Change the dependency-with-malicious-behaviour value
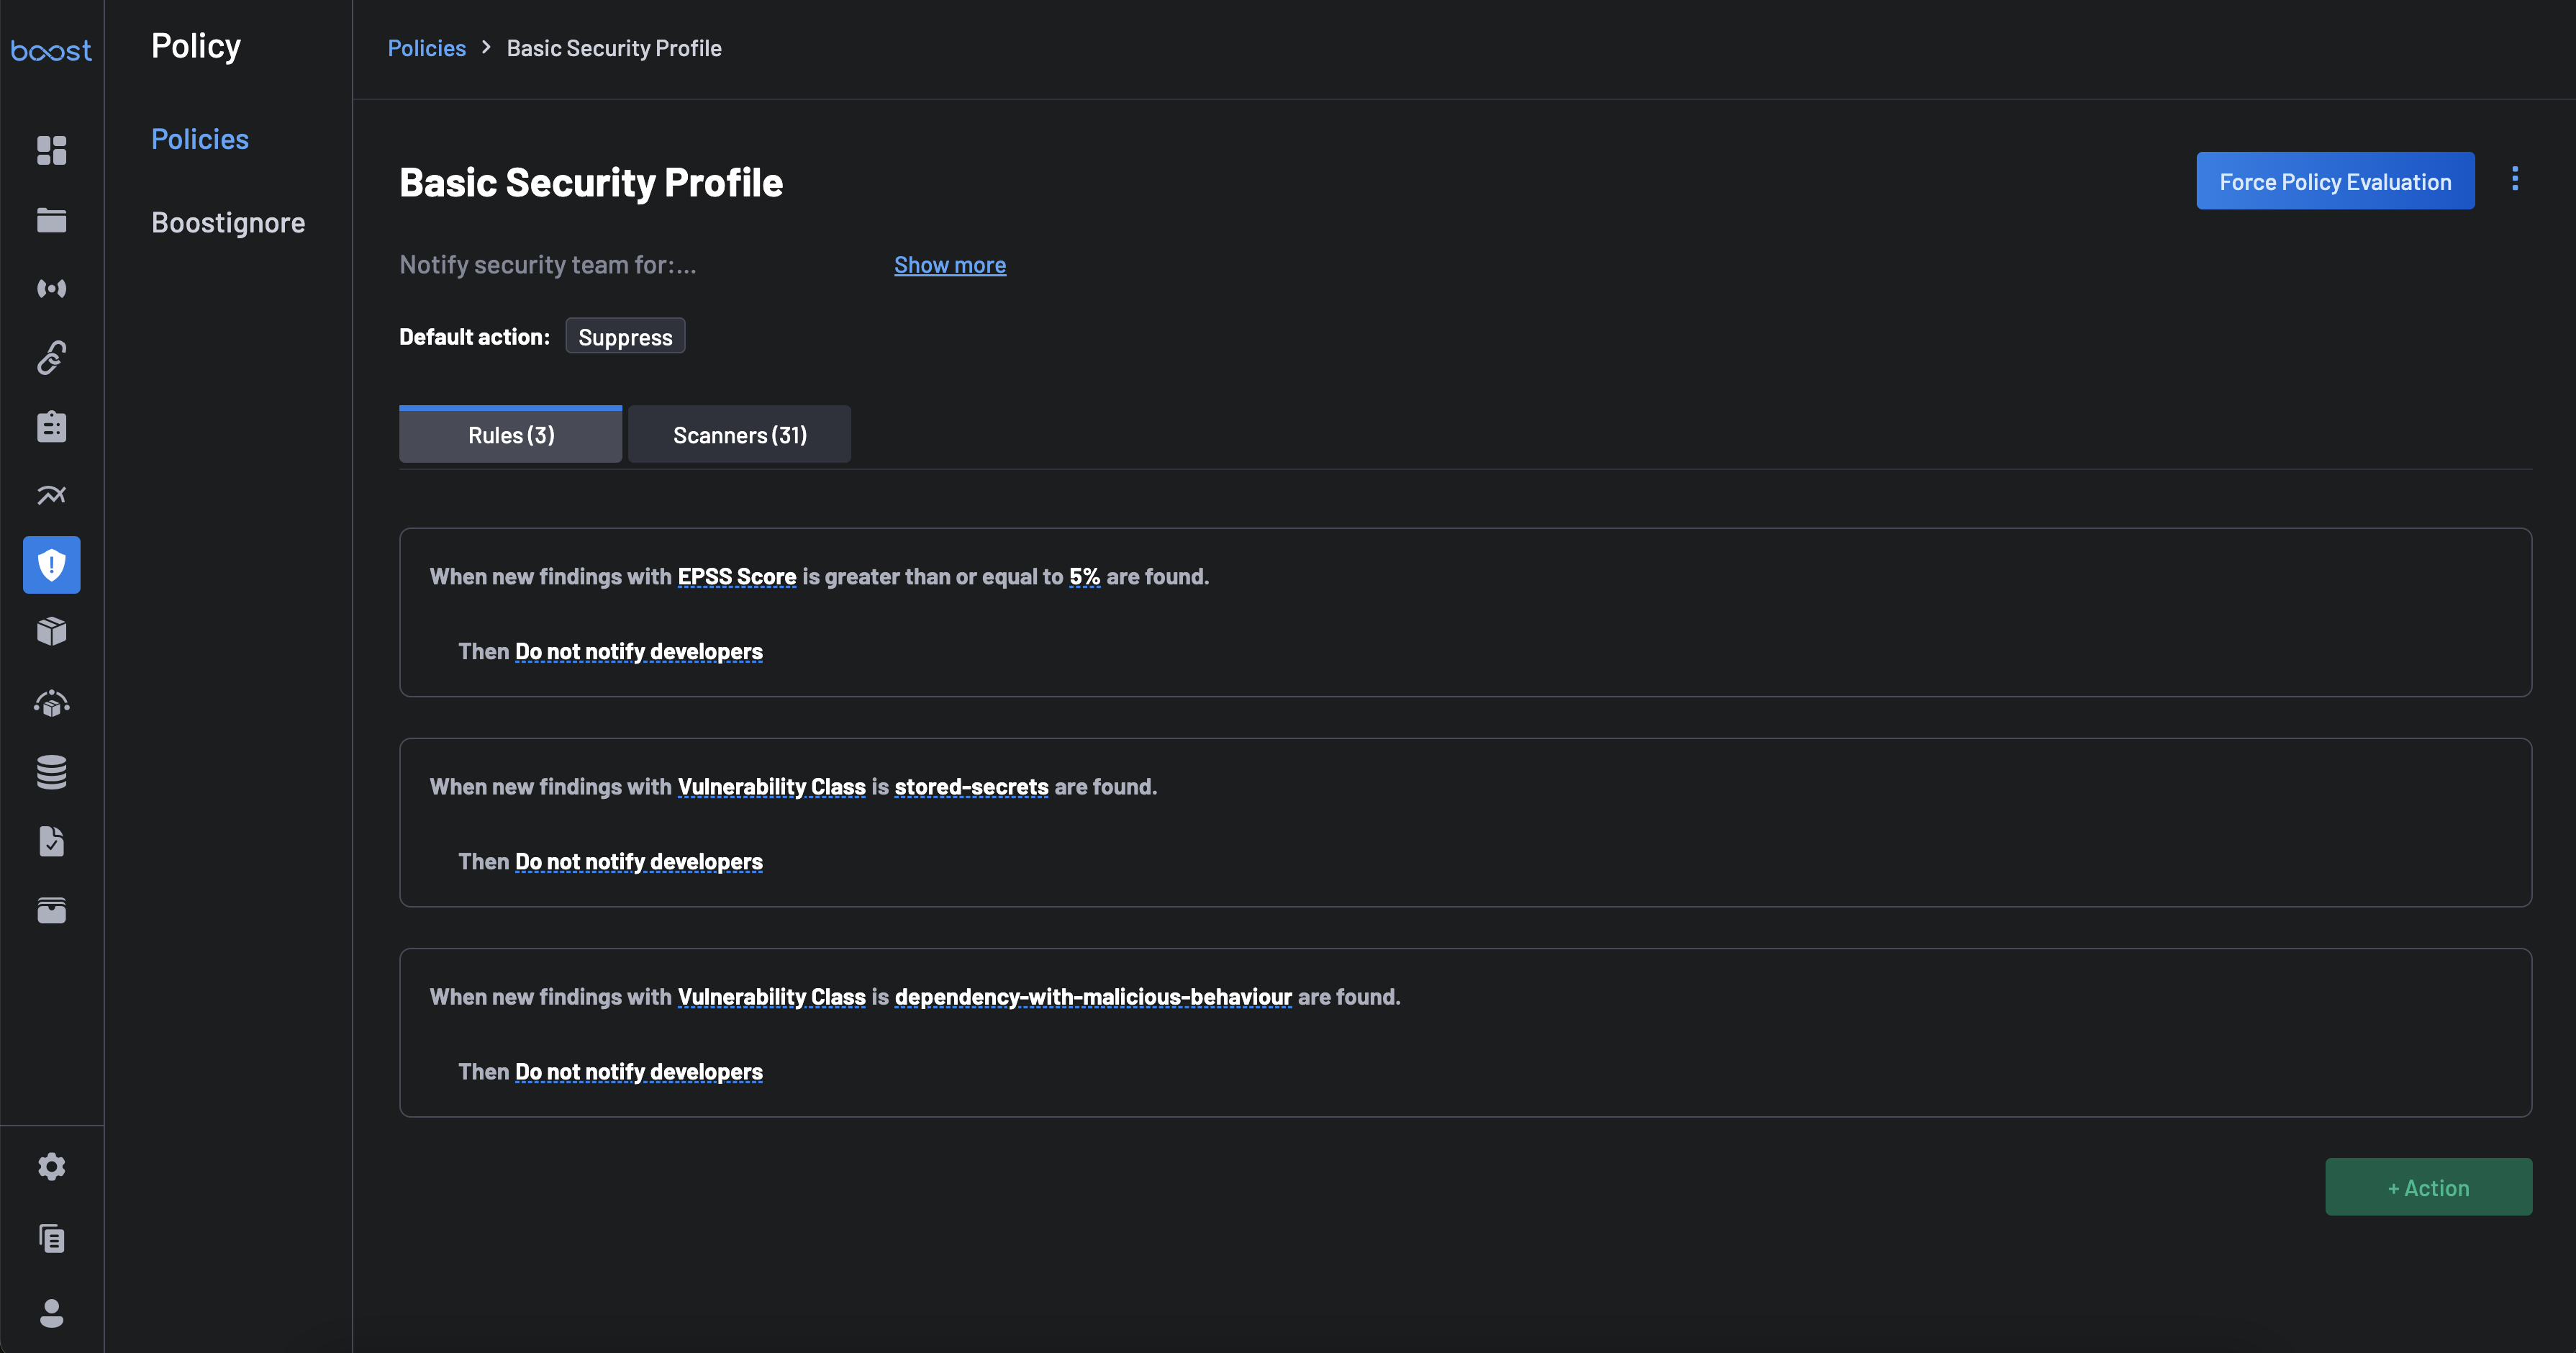2576x1353 pixels. tap(1093, 997)
